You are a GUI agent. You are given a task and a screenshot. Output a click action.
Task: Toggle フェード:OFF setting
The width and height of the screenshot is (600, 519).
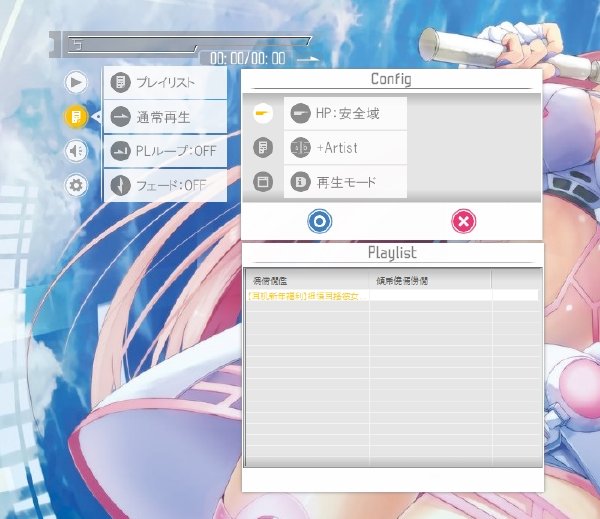coord(165,185)
